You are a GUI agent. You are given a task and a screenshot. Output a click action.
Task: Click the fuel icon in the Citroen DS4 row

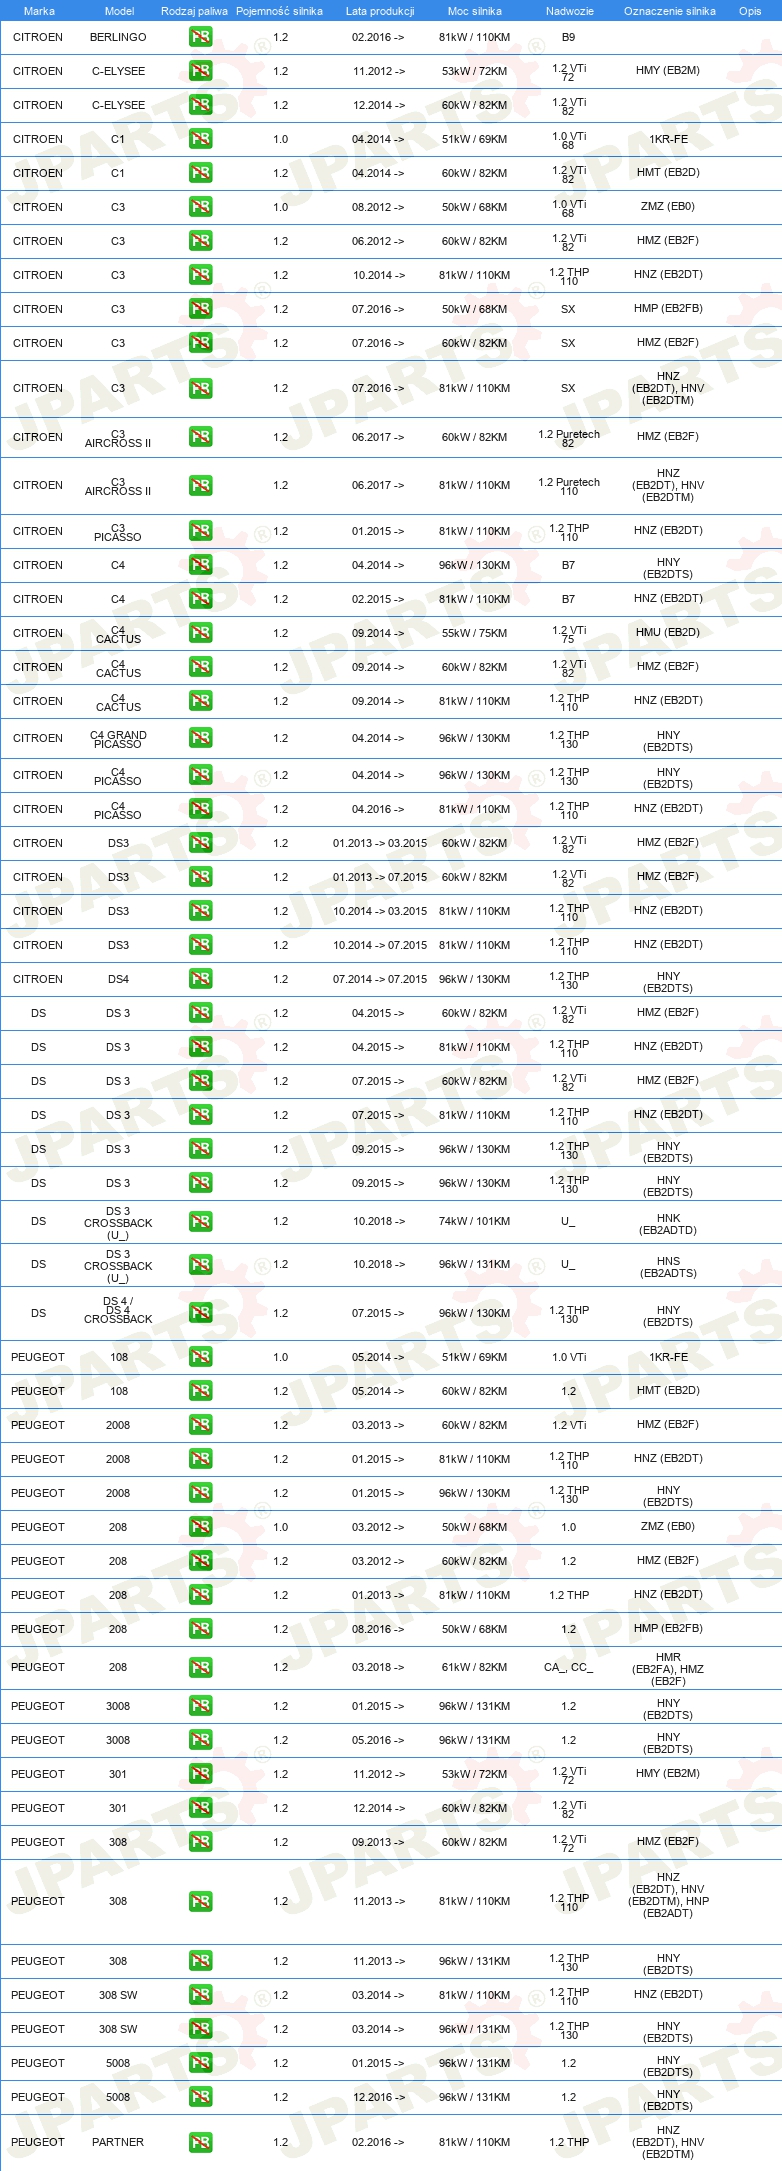[x=200, y=979]
